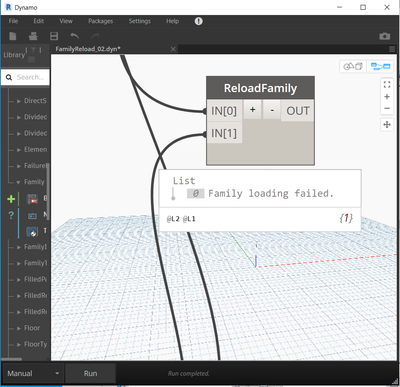Open the Manual run mode dropdown
The height and width of the screenshot is (387, 400).
pos(33,373)
